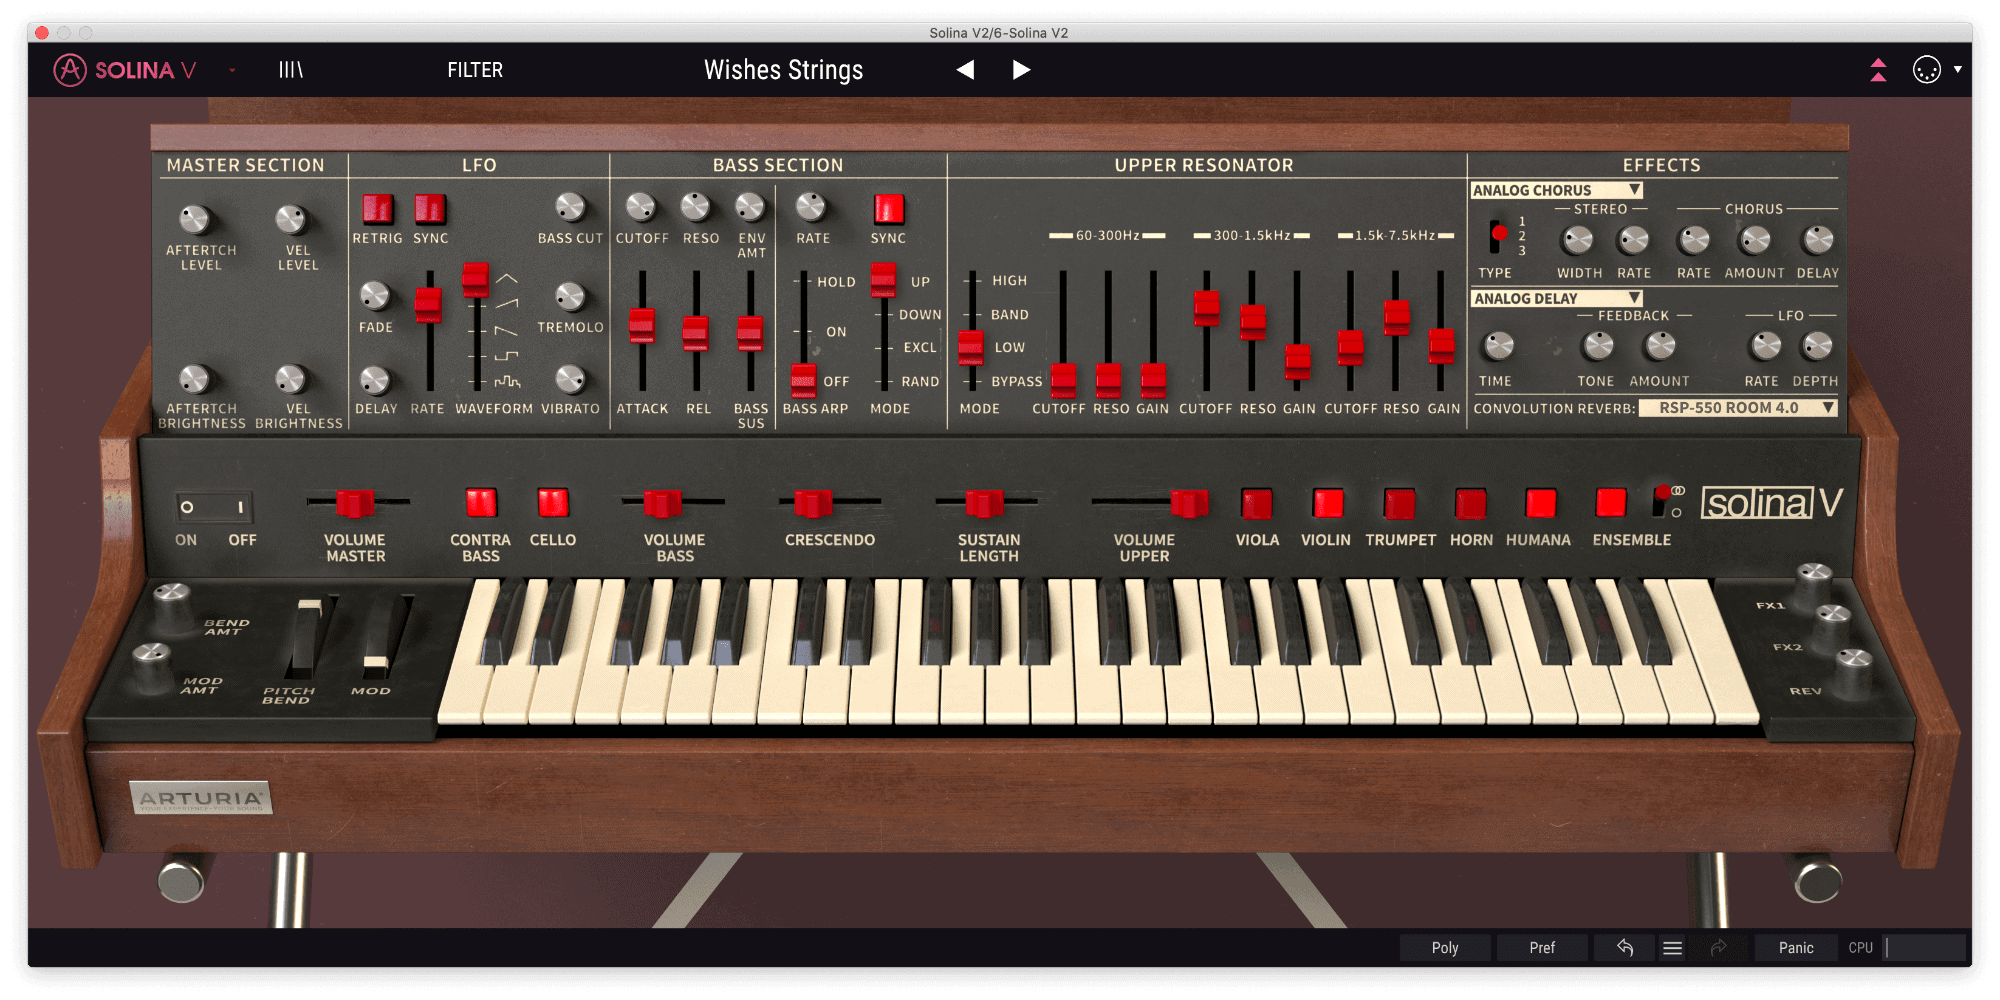This screenshot has width=2000, height=1000.
Task: Open the preset browser library icon
Action: click(x=290, y=70)
